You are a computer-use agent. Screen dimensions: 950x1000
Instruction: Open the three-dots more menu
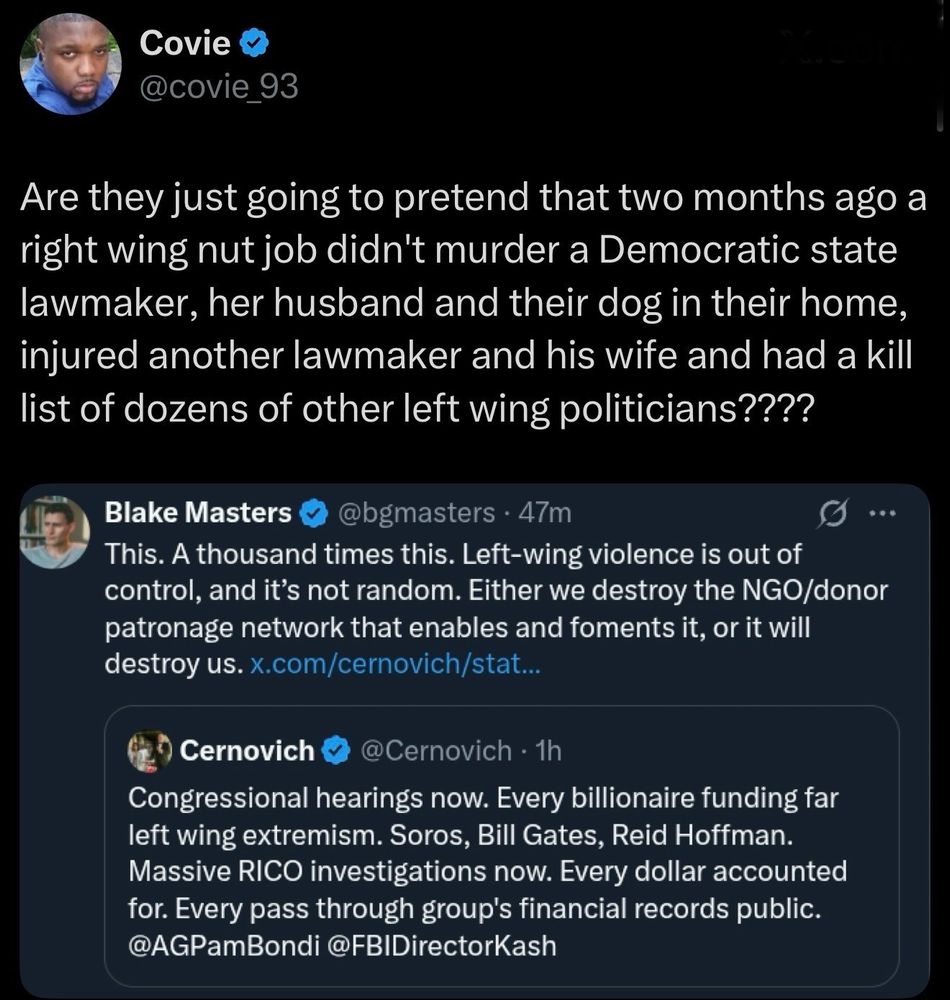tap(883, 513)
